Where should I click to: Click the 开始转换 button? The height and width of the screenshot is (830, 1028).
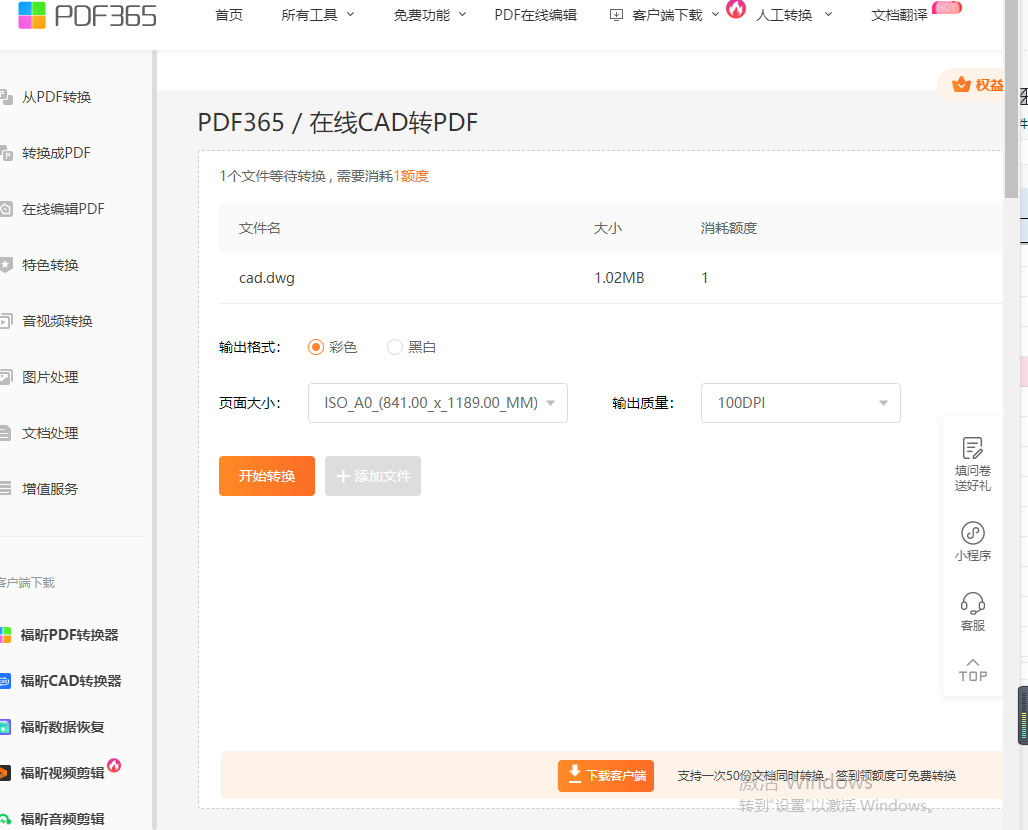tap(267, 476)
